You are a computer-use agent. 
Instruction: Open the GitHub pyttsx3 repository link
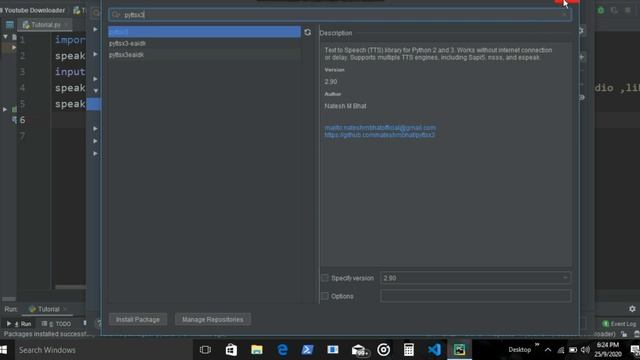[x=380, y=135]
